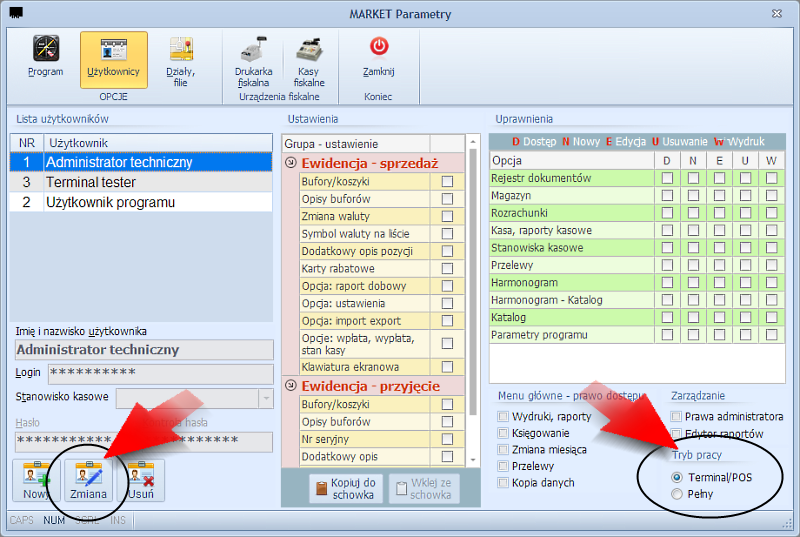The image size is (800, 537).
Task: Select the Użytkownicy toolbar icon
Action: 114,60
